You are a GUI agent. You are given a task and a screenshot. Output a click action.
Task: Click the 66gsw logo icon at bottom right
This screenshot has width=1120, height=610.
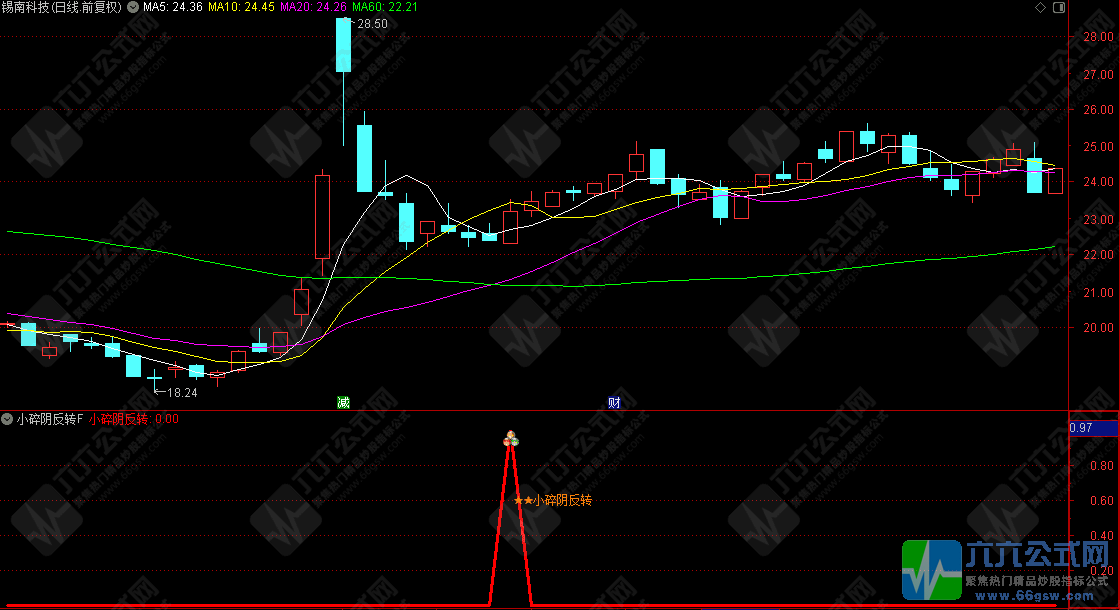(930, 571)
